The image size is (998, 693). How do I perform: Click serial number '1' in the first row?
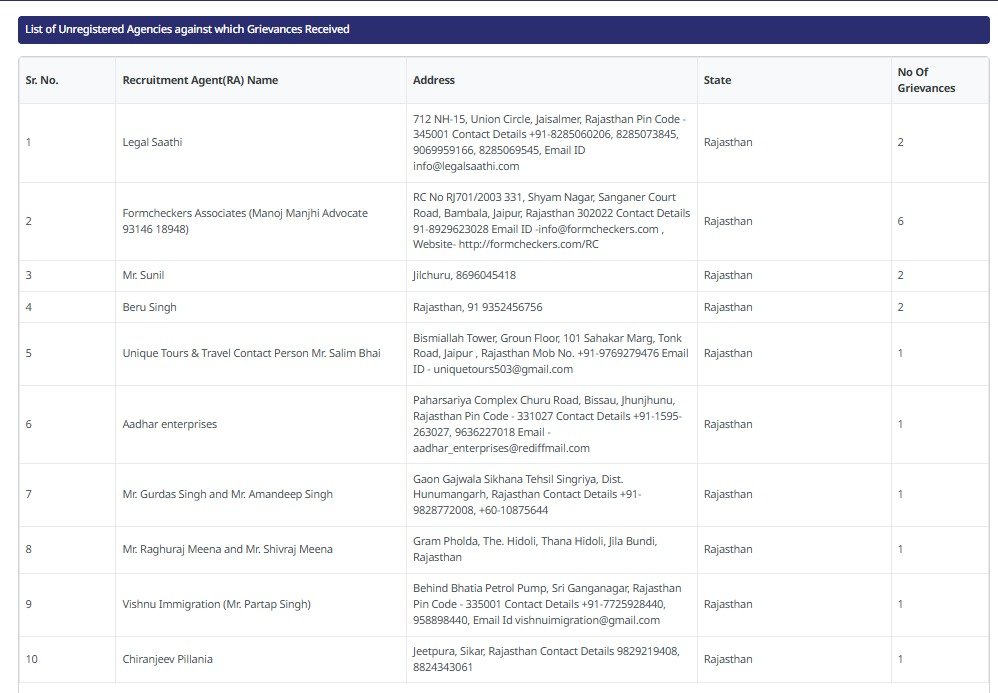[29, 143]
